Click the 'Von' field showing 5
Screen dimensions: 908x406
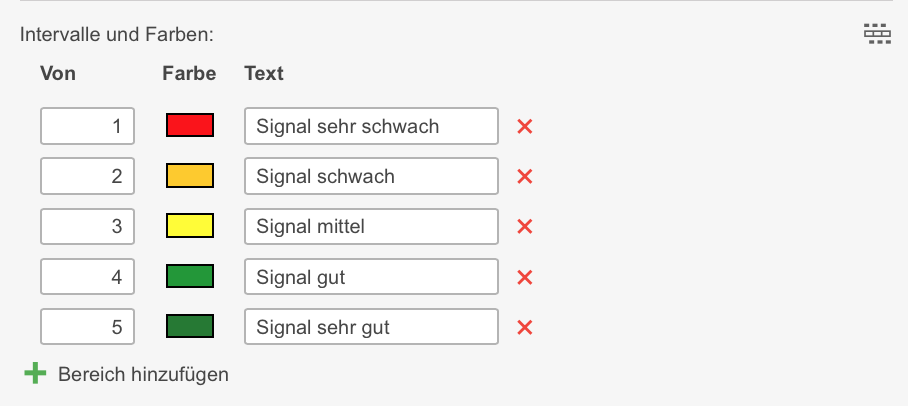tap(88, 326)
